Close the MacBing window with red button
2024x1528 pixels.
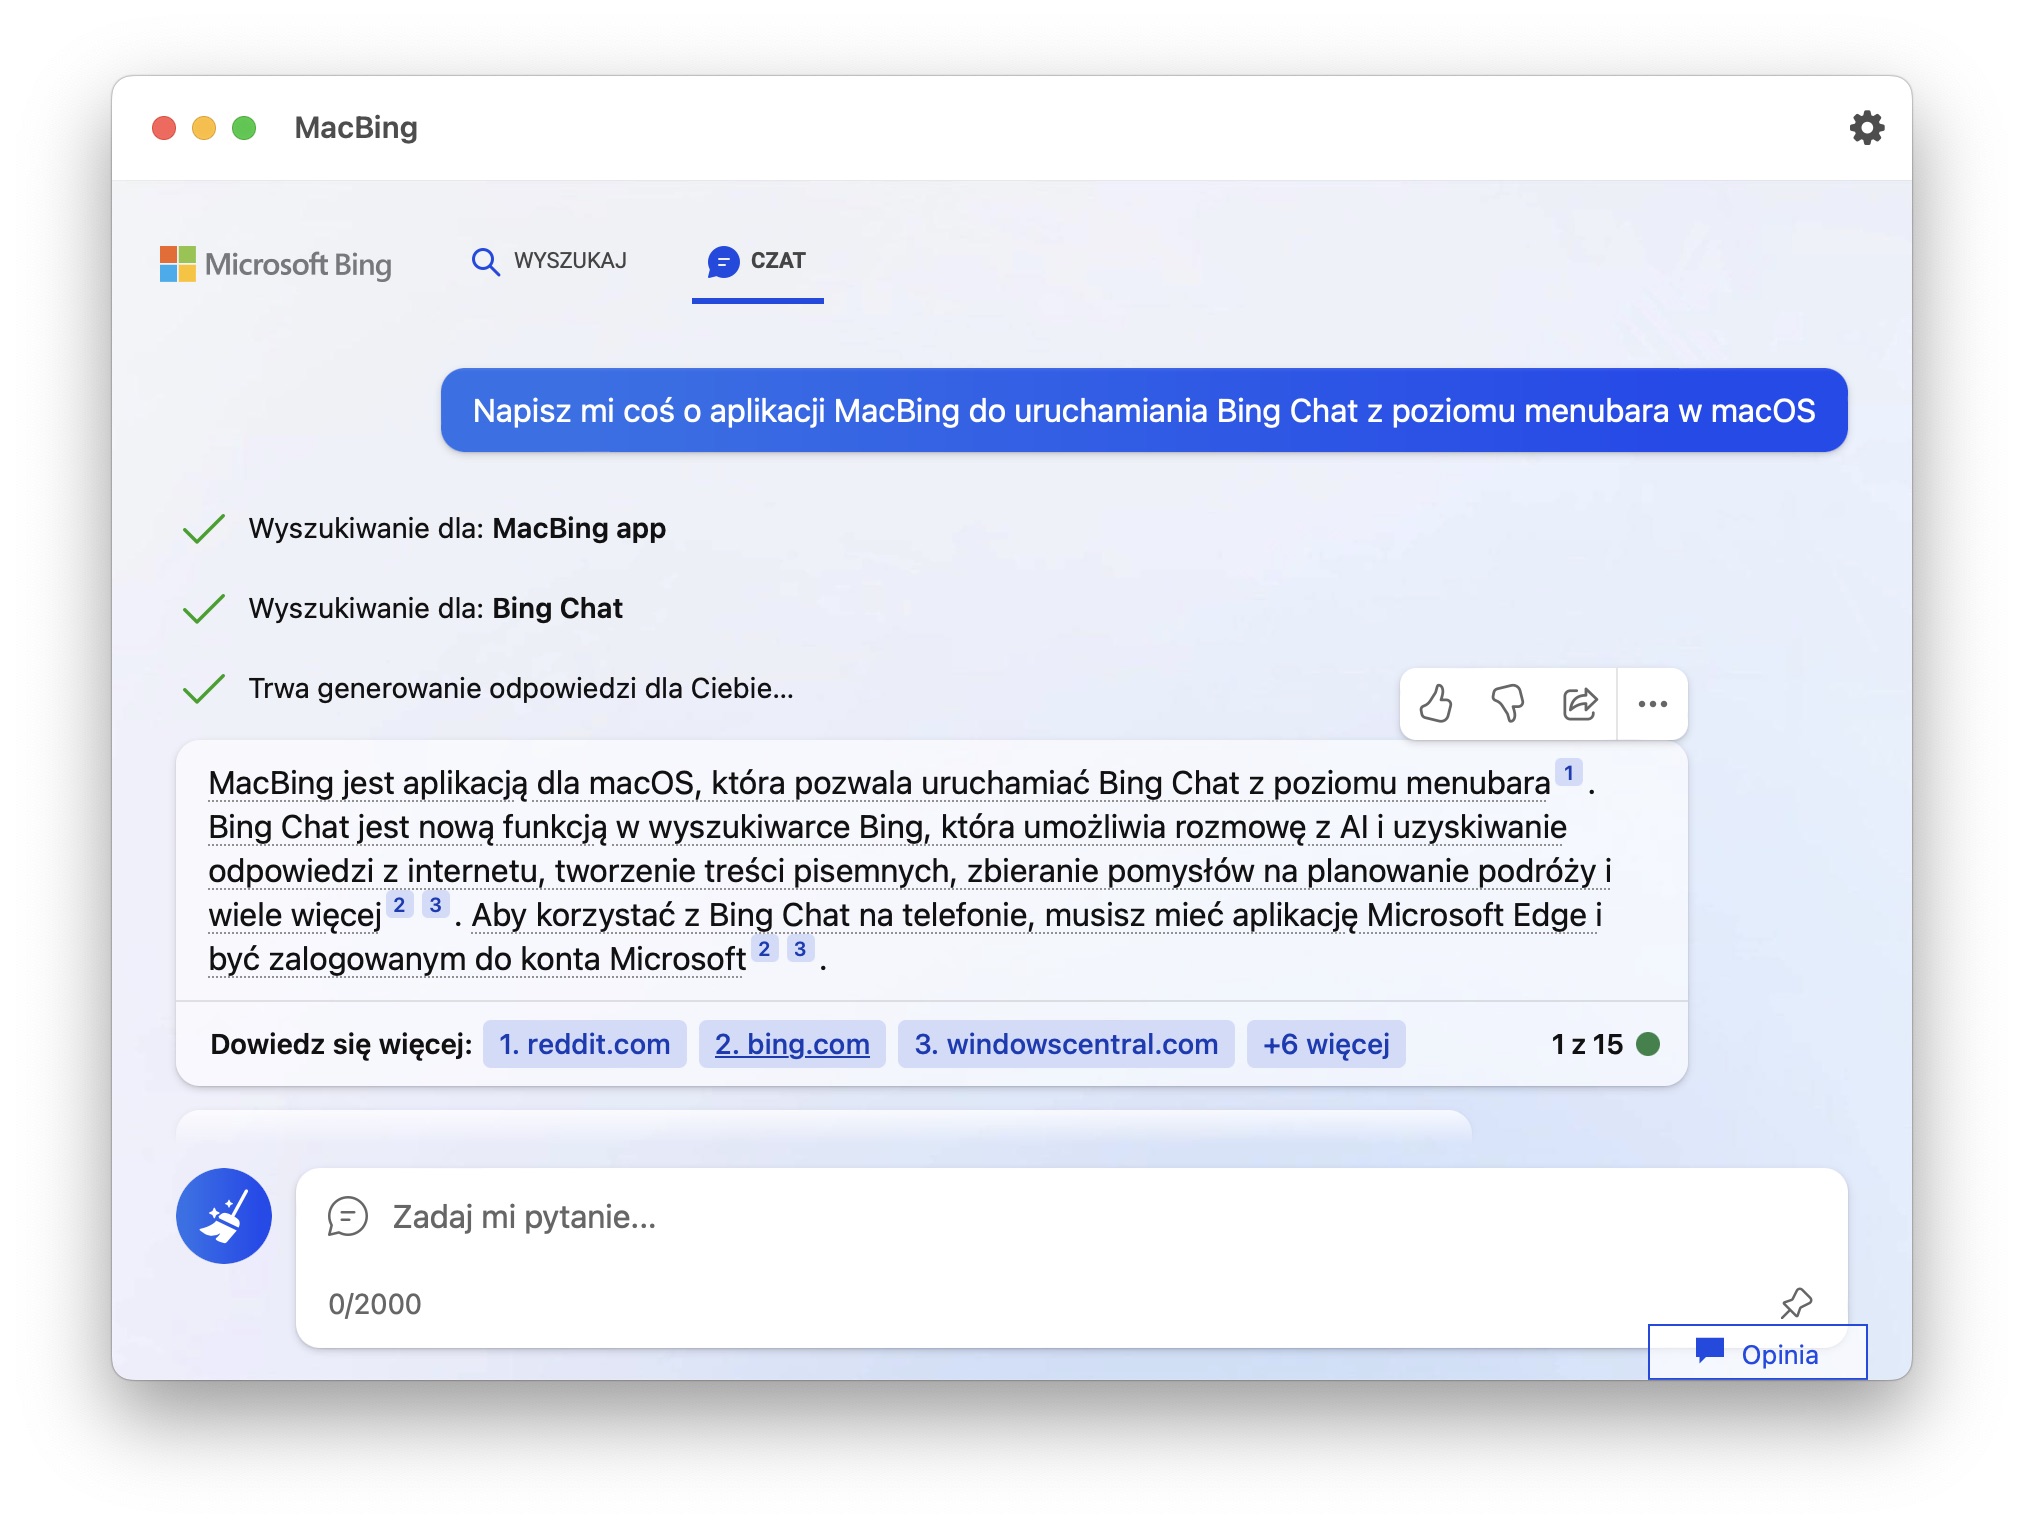[x=164, y=128]
